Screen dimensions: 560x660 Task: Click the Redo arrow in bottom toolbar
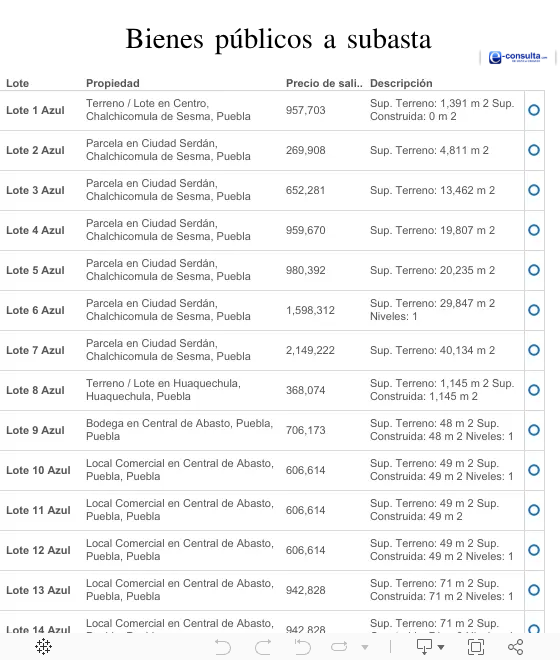(263, 647)
